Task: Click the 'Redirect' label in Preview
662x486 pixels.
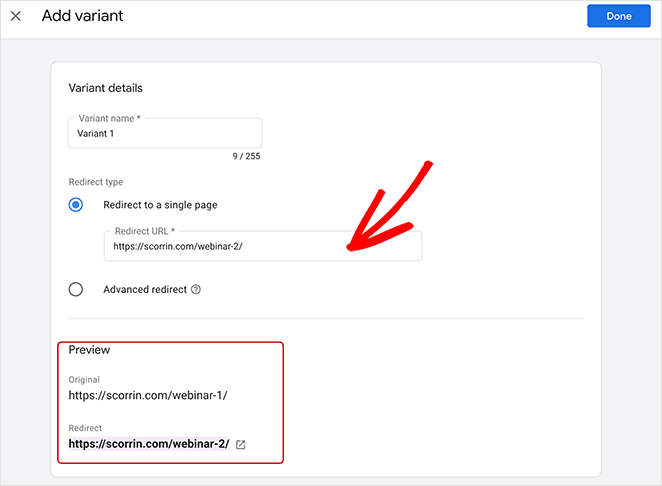Action: tap(85, 428)
